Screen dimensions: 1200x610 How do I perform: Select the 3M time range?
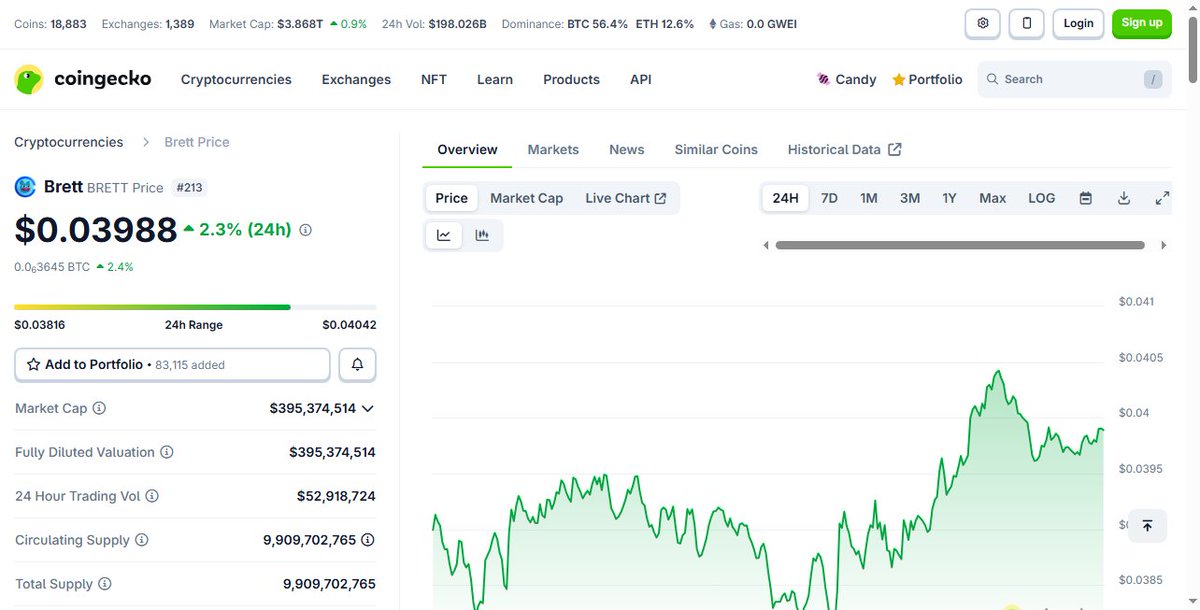[x=910, y=198]
